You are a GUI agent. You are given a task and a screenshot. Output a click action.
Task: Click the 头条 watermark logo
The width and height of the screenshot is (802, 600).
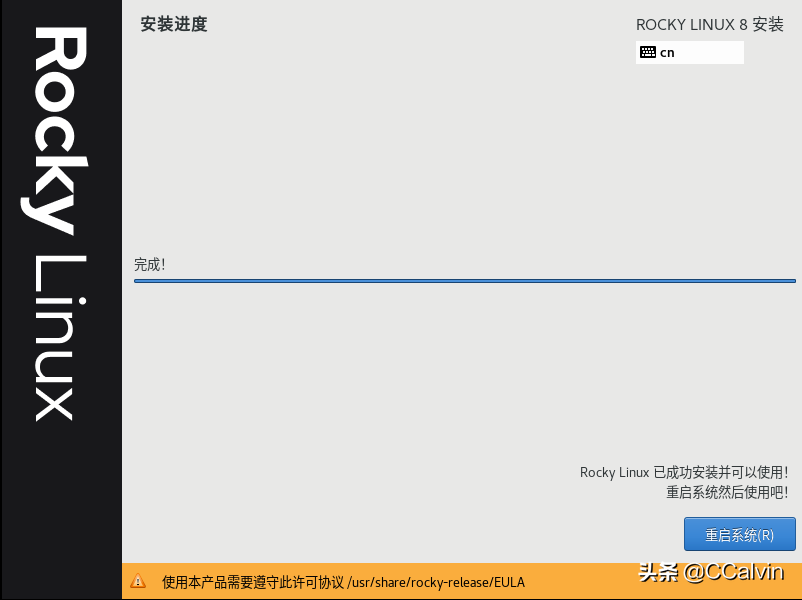pos(658,573)
